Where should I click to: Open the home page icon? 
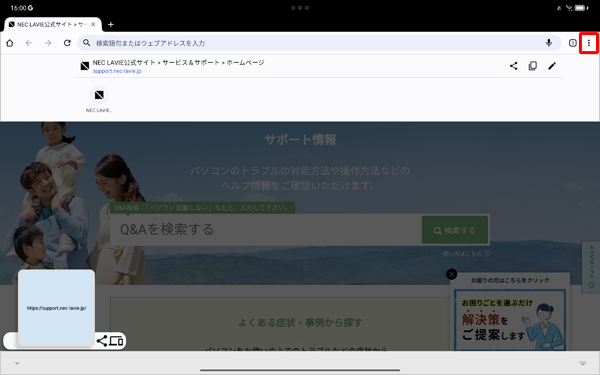coord(10,43)
